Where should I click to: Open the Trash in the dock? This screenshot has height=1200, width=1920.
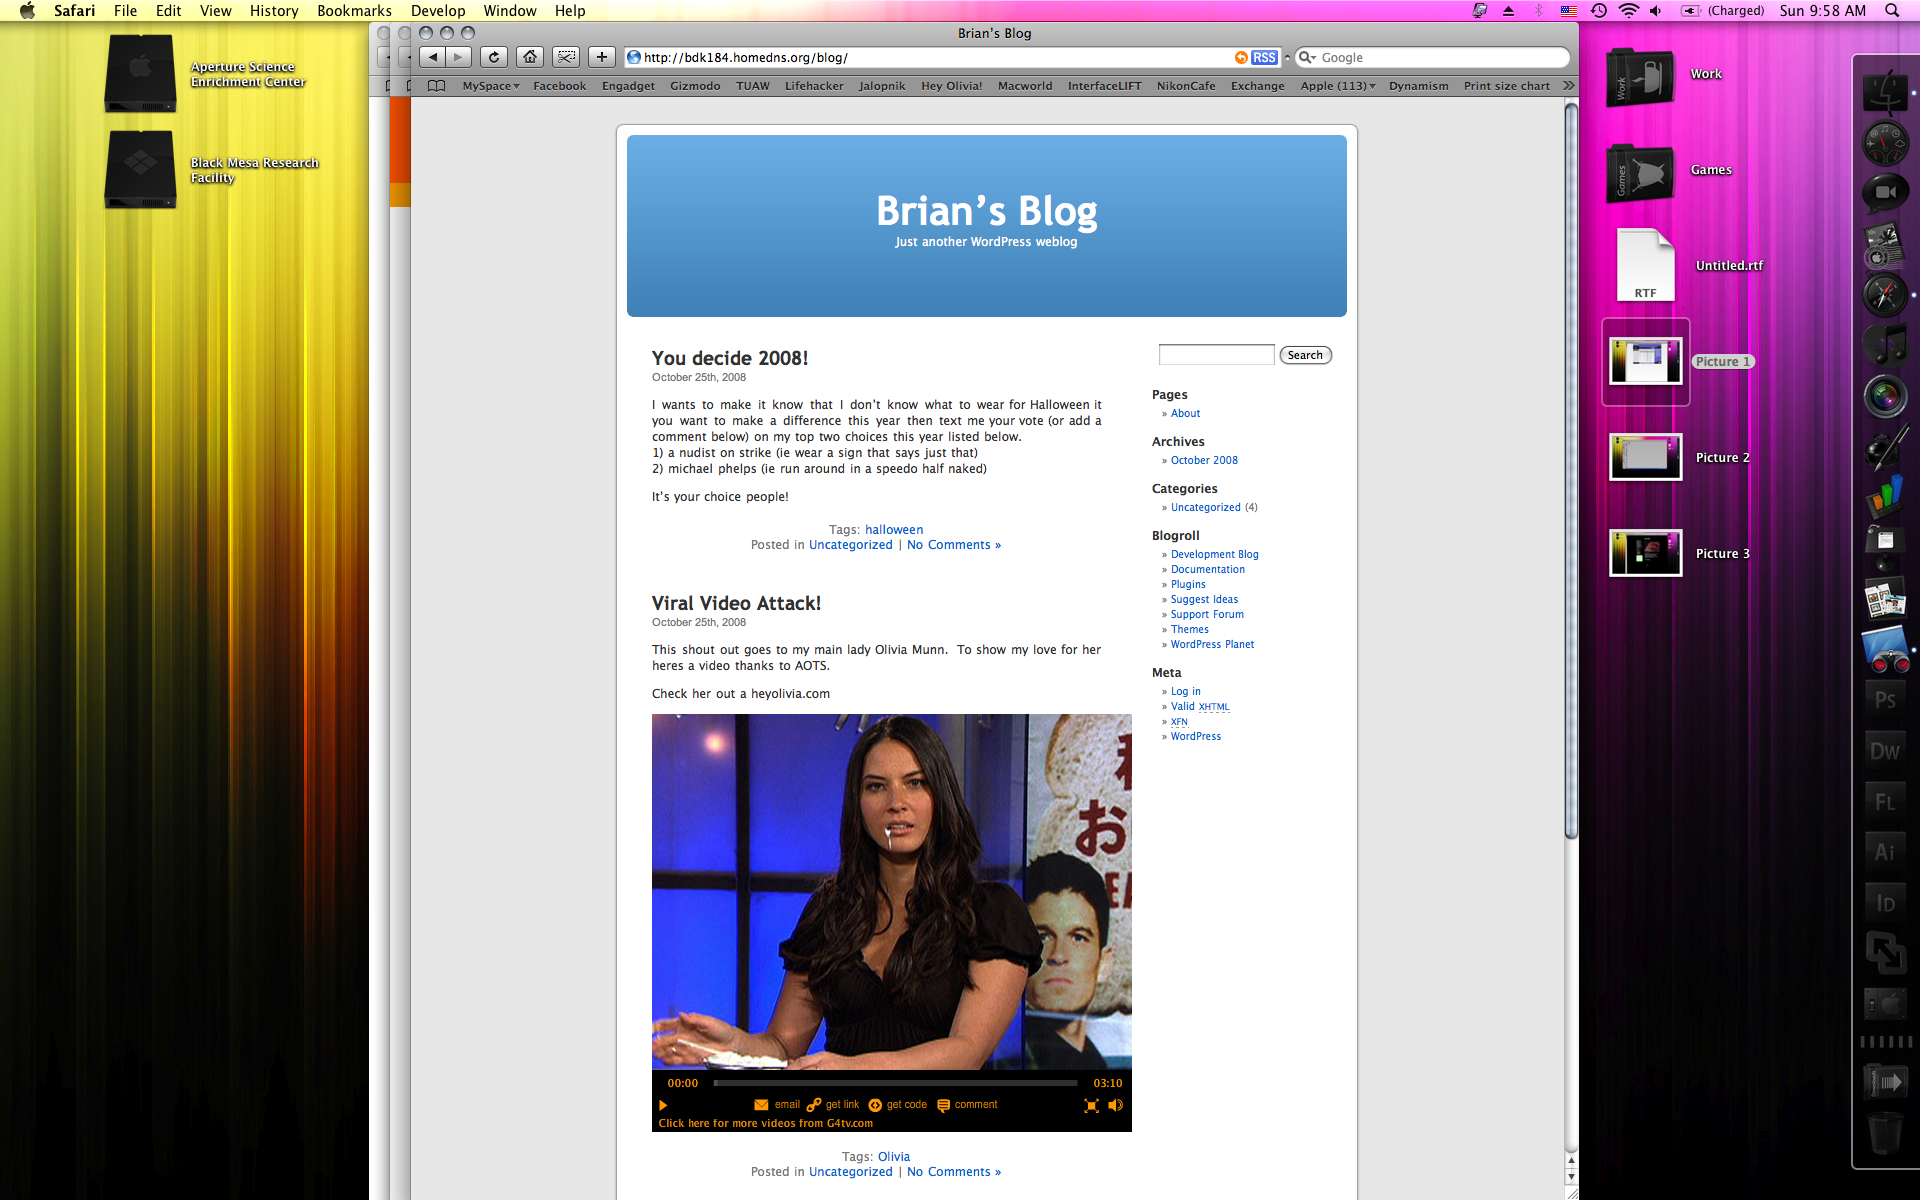(1885, 1135)
